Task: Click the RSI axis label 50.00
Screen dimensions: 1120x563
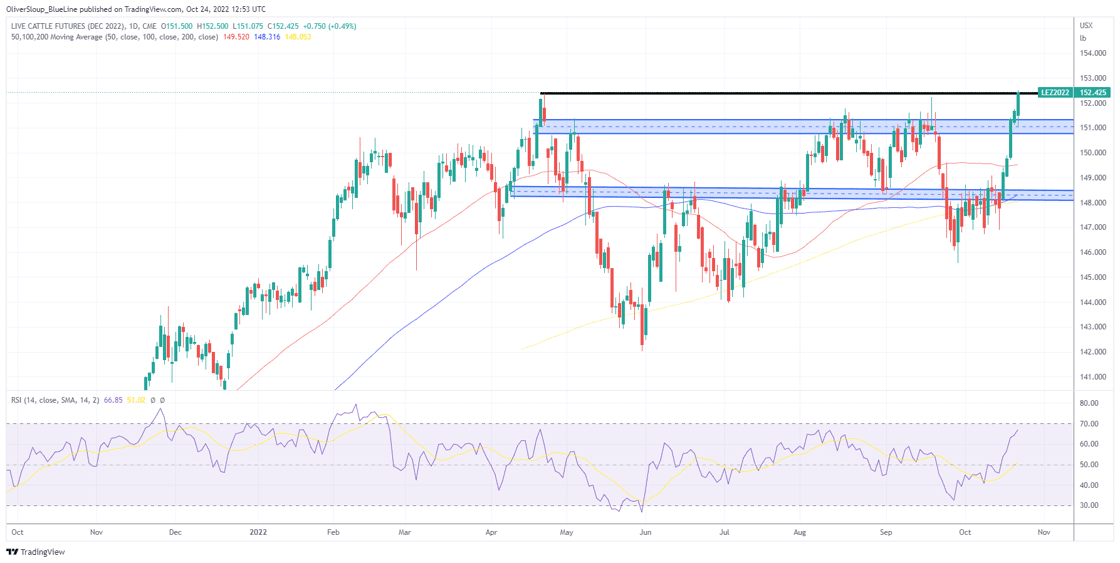Action: [1089, 465]
